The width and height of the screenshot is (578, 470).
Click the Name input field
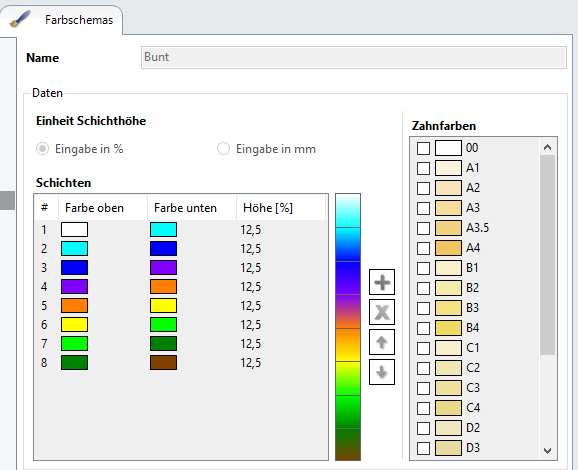click(x=354, y=57)
